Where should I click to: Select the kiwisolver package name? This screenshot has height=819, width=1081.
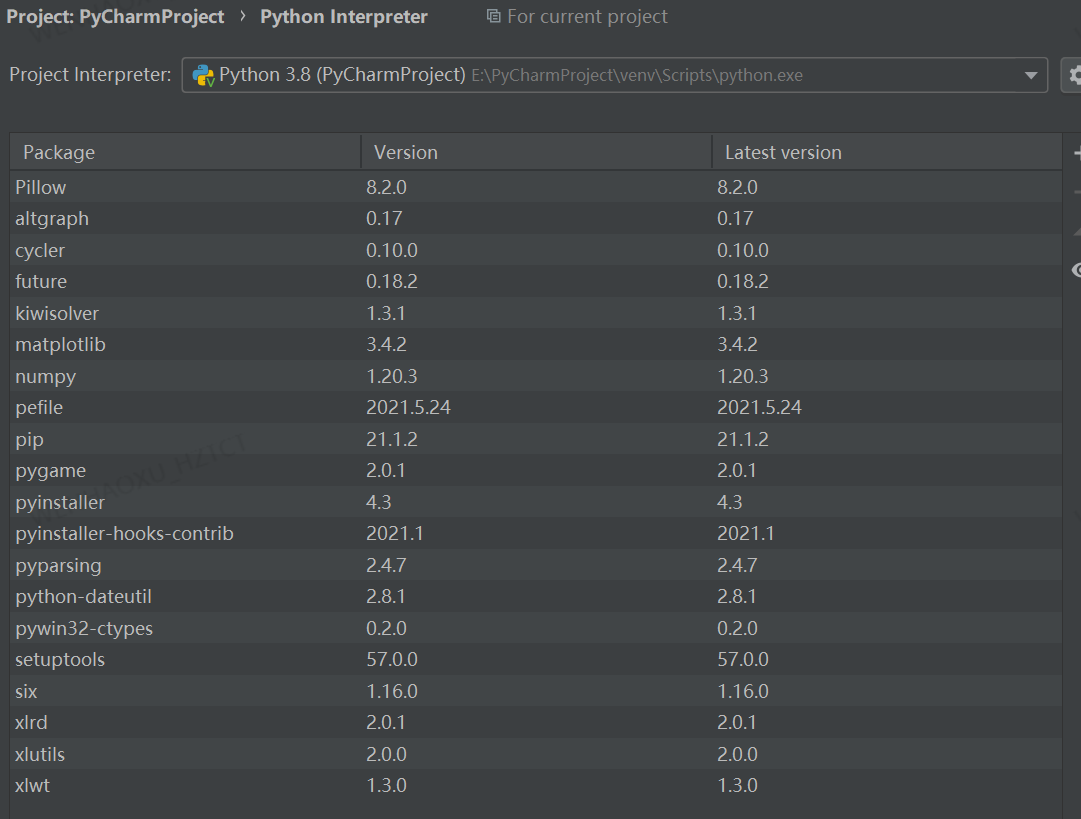point(57,313)
